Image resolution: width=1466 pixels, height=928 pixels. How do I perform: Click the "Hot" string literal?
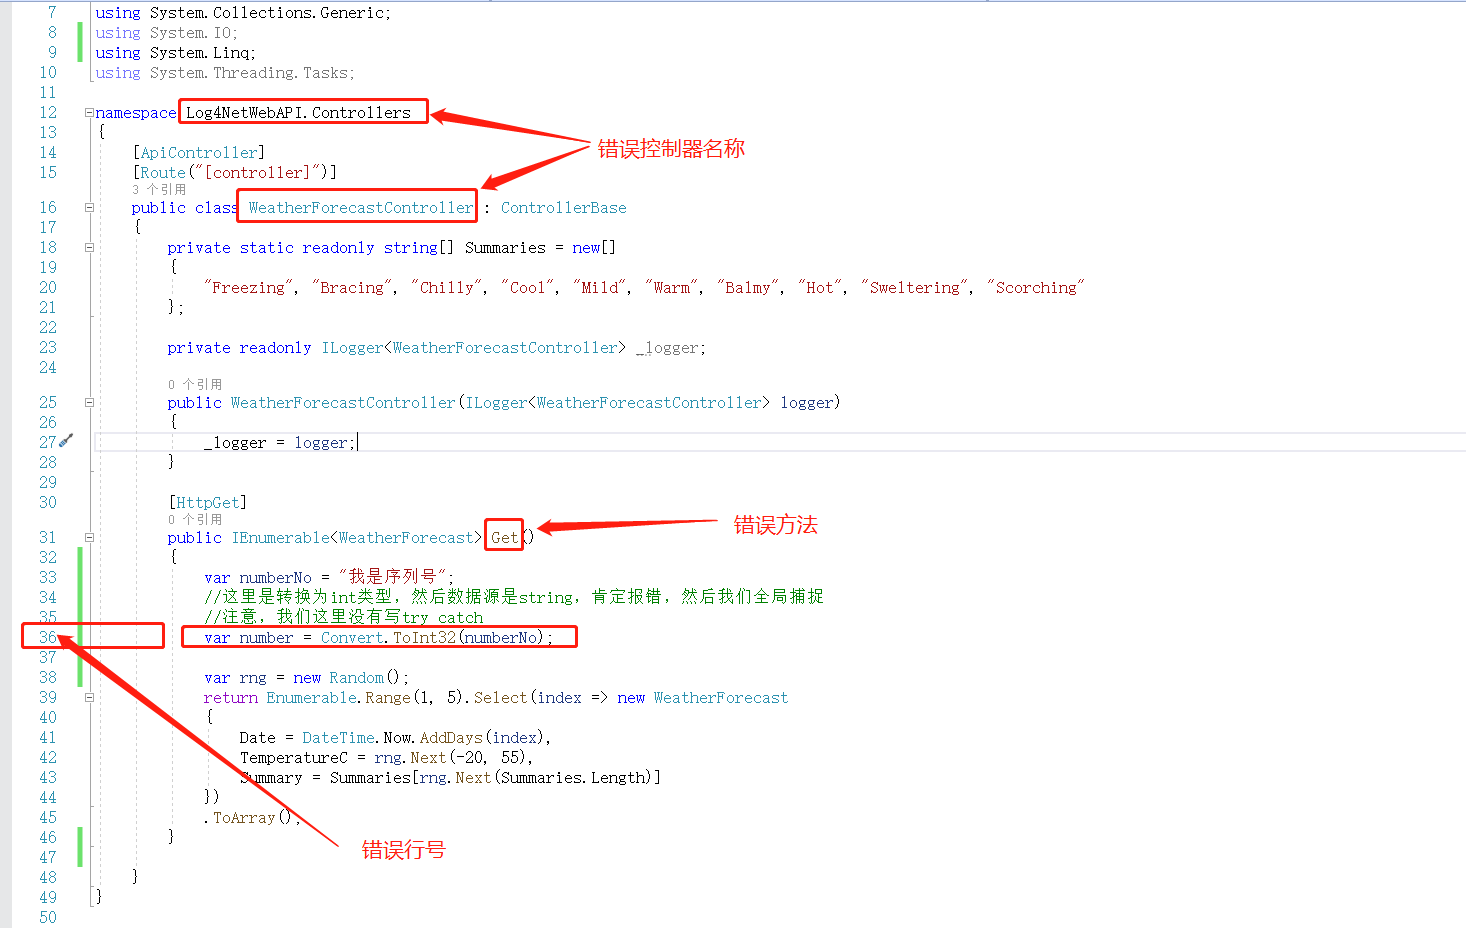point(820,288)
